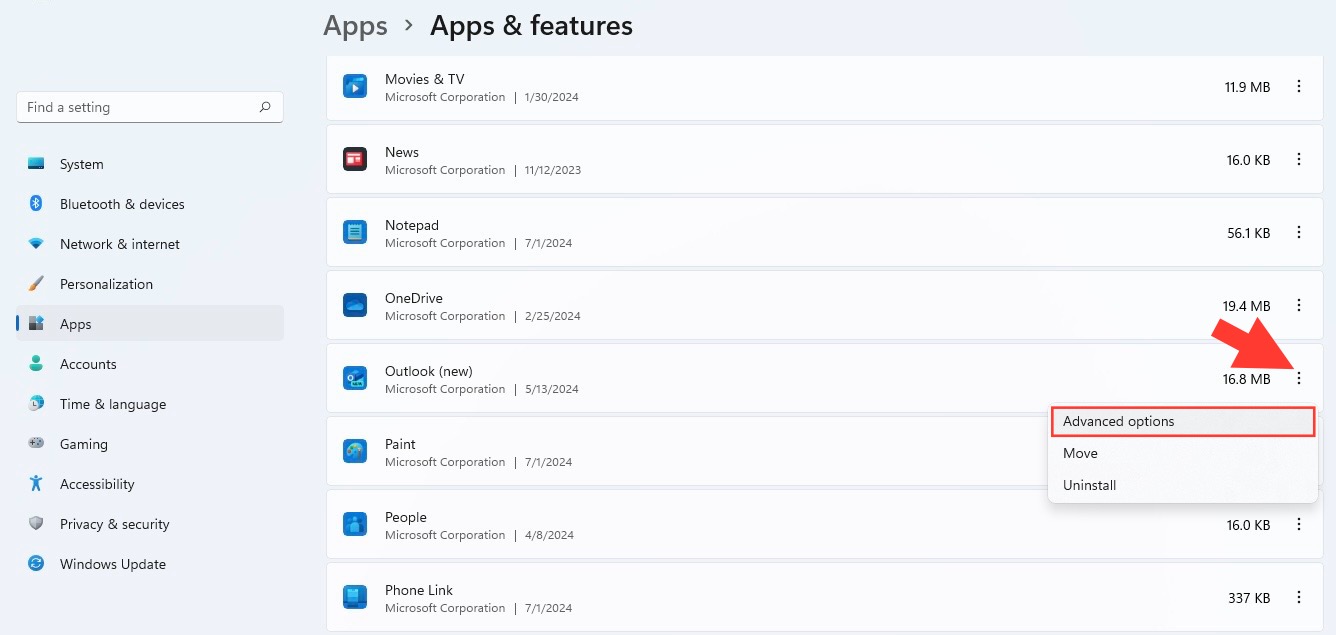1336x635 pixels.
Task: Click the 2/25/2024 date for OneDrive
Action: (x=553, y=316)
